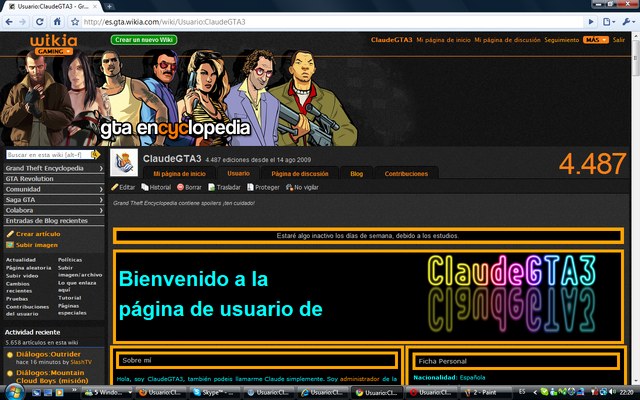Expand Grand Theft Encyclopedia sidebar menu
The width and height of the screenshot is (640, 400).
coord(54,168)
